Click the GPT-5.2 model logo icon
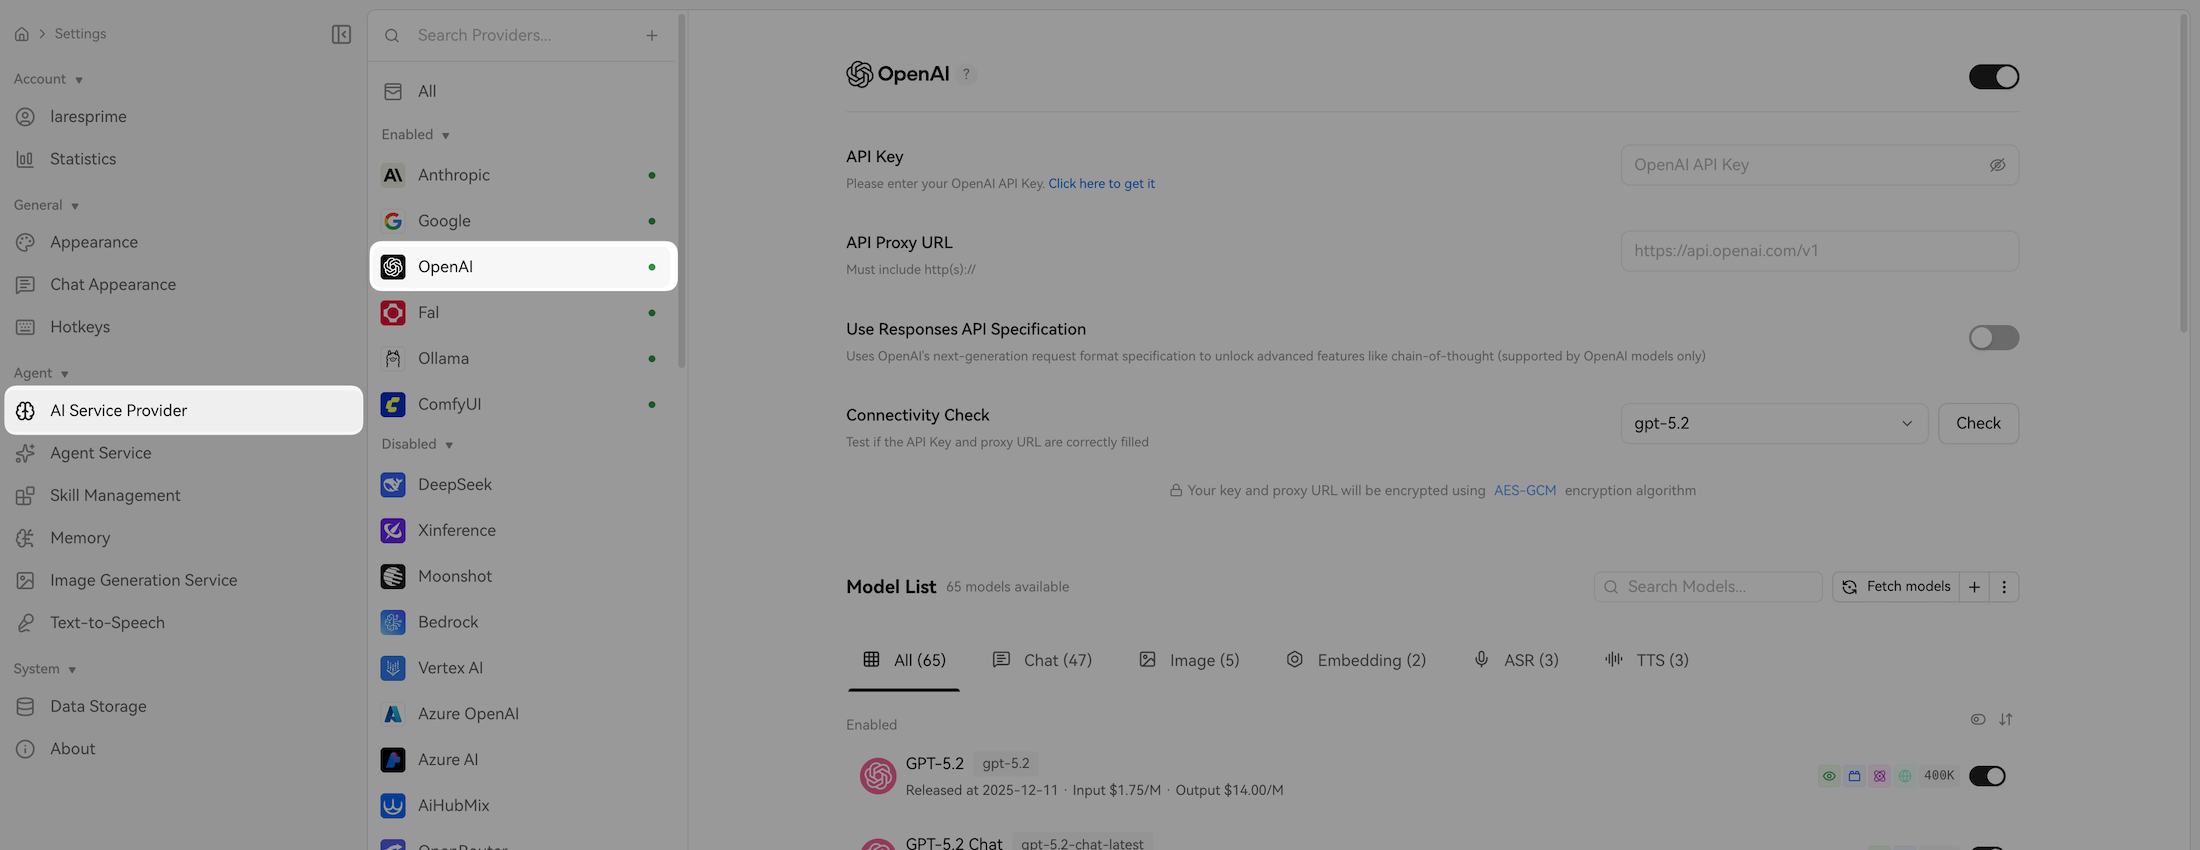 pos(878,776)
